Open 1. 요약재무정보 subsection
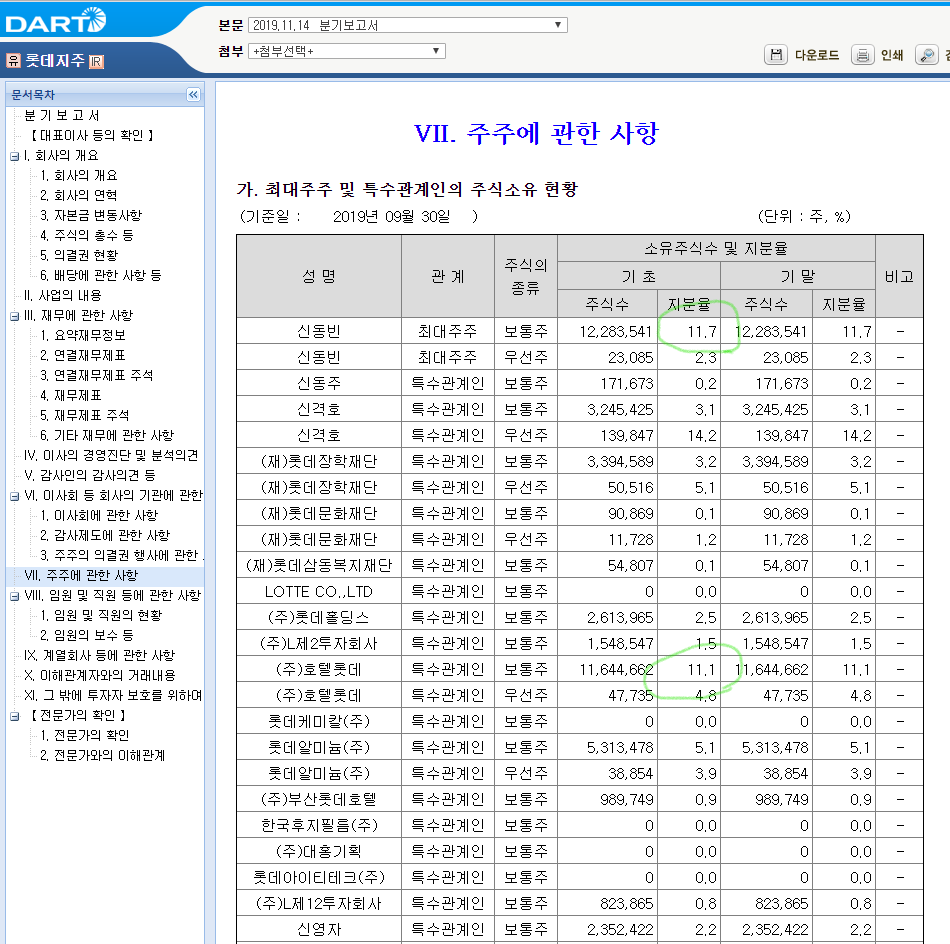 coord(83,335)
